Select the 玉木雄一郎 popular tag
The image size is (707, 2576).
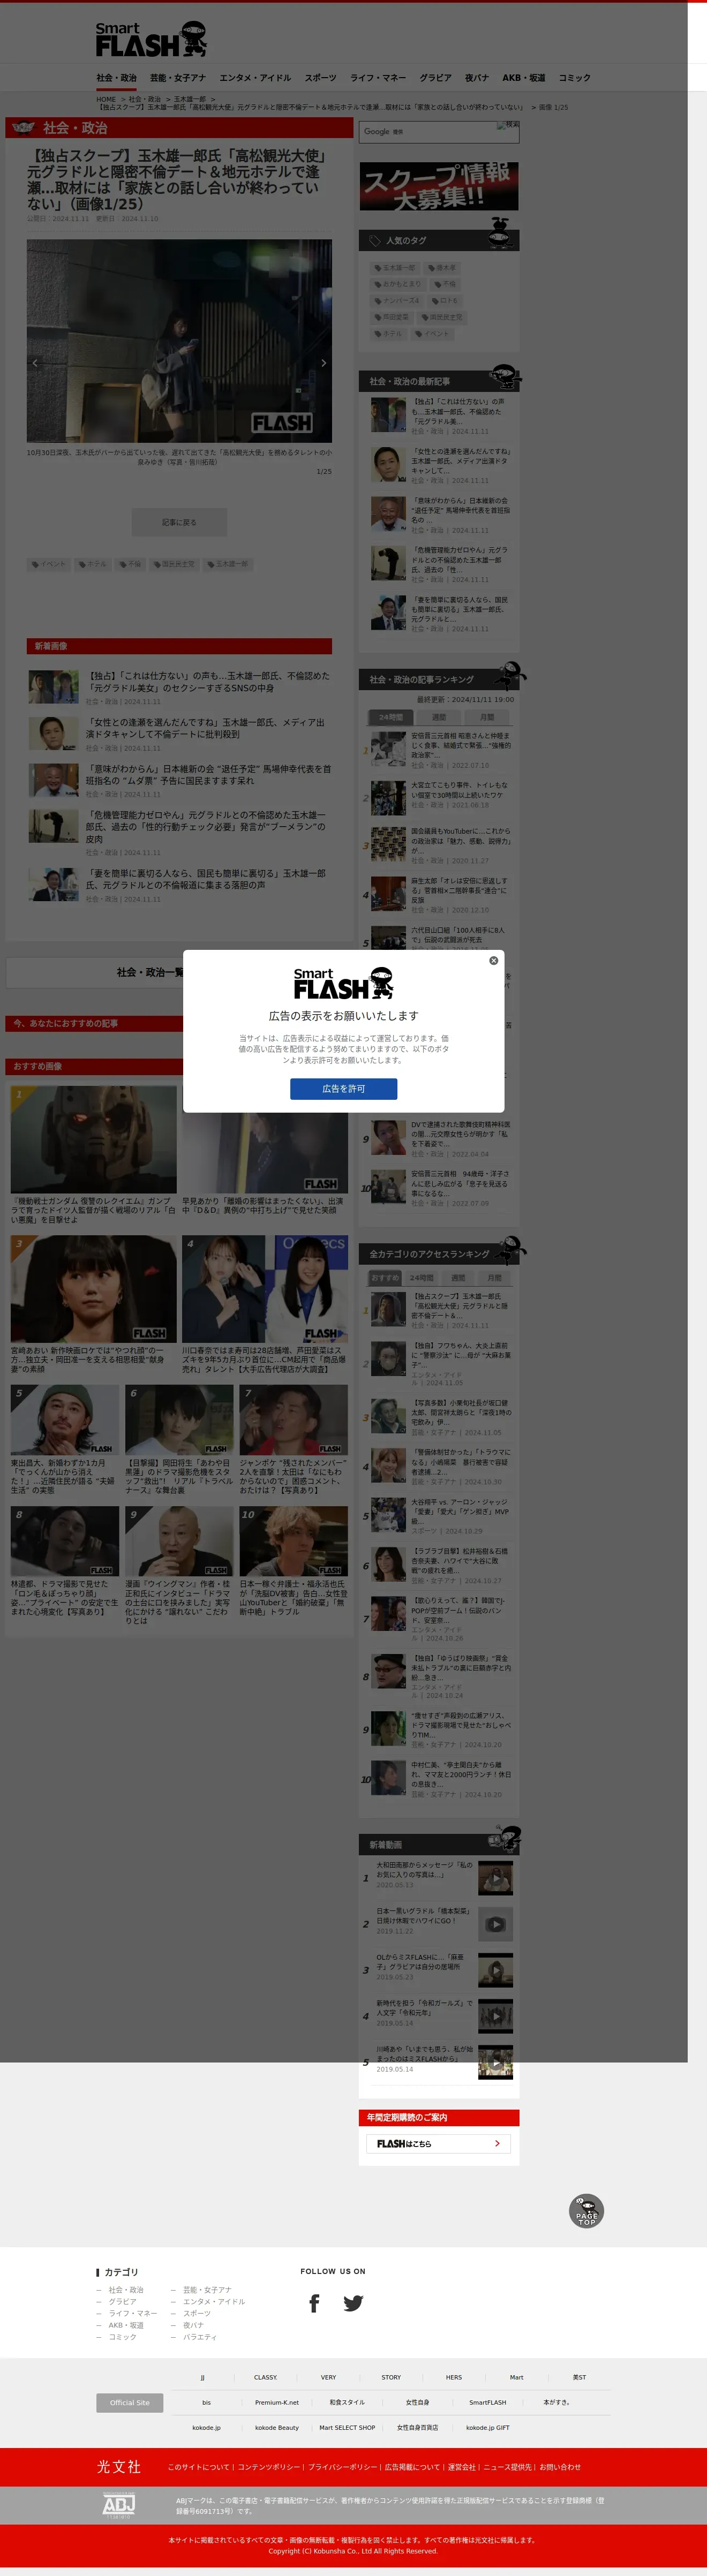point(395,268)
